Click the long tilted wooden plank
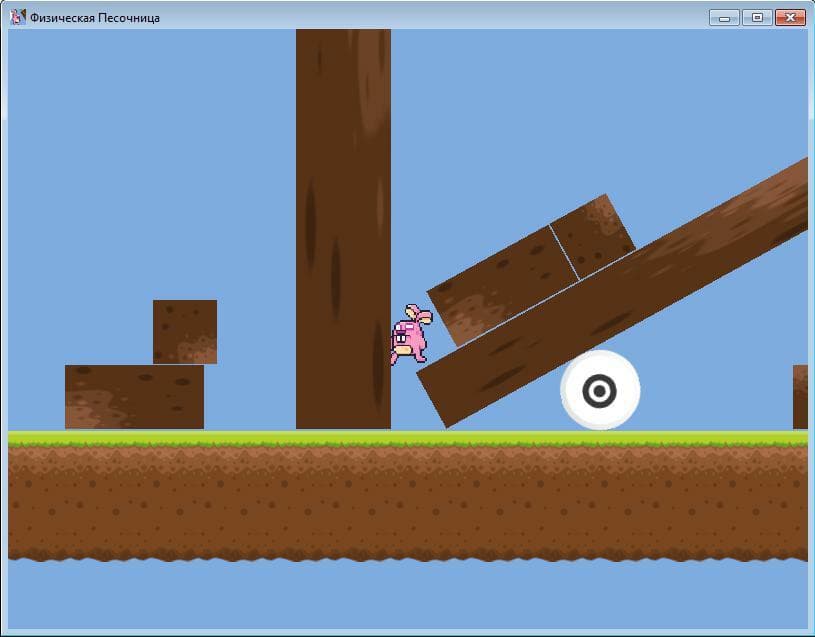This screenshot has height=637, width=815. click(x=613, y=292)
